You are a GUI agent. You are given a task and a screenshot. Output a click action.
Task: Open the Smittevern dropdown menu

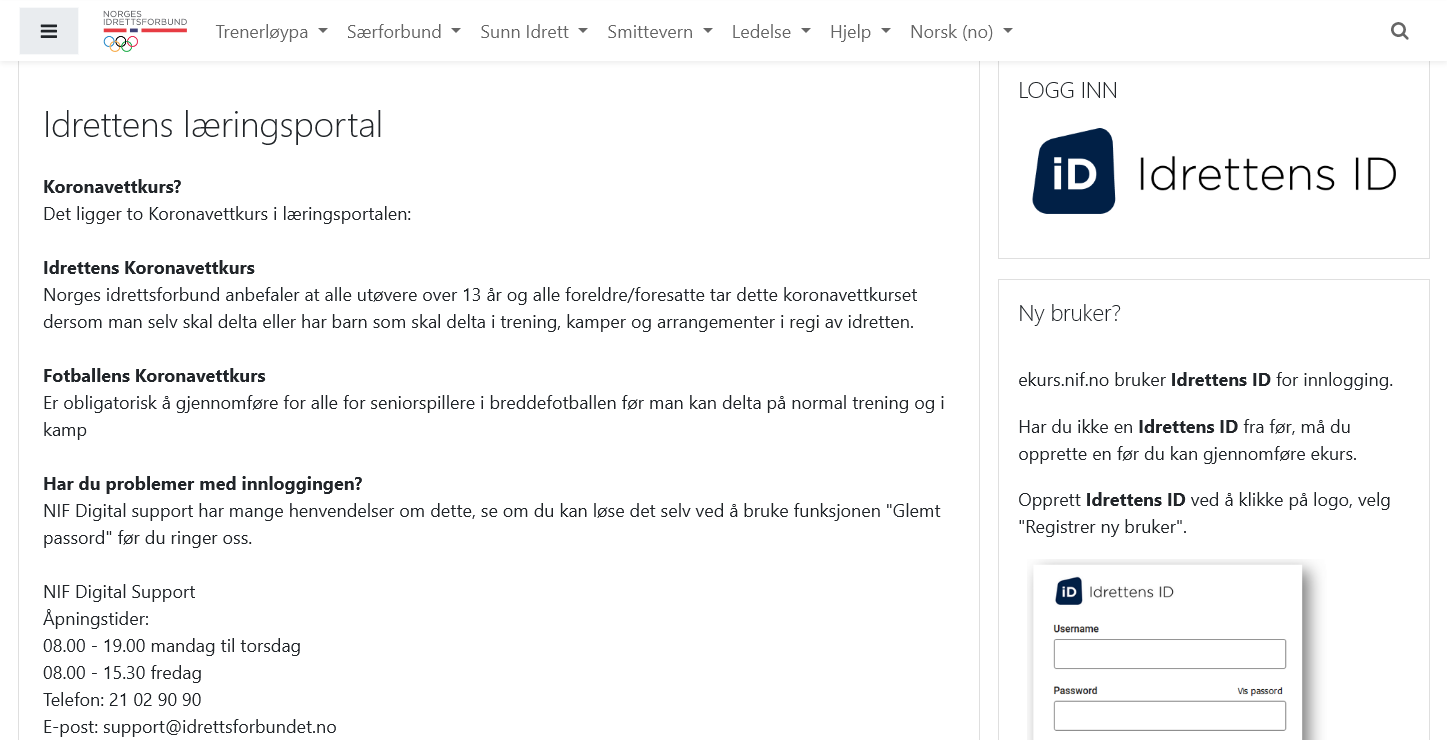point(660,32)
